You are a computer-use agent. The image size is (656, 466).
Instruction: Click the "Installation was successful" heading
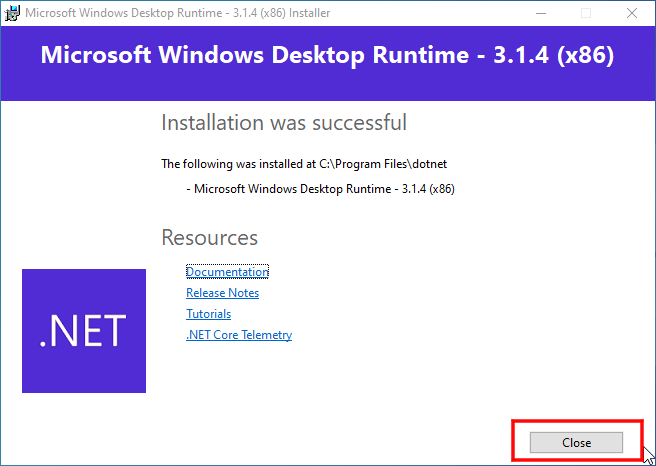(284, 123)
